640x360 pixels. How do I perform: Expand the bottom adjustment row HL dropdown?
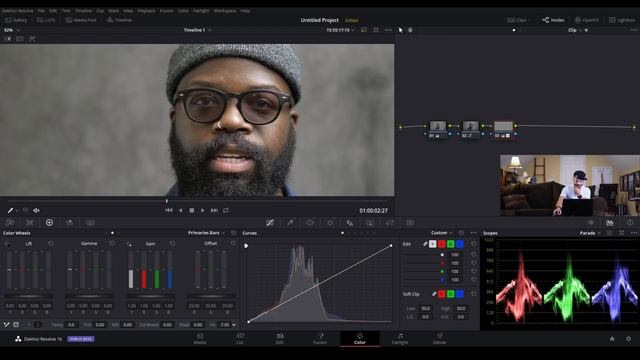234,325
